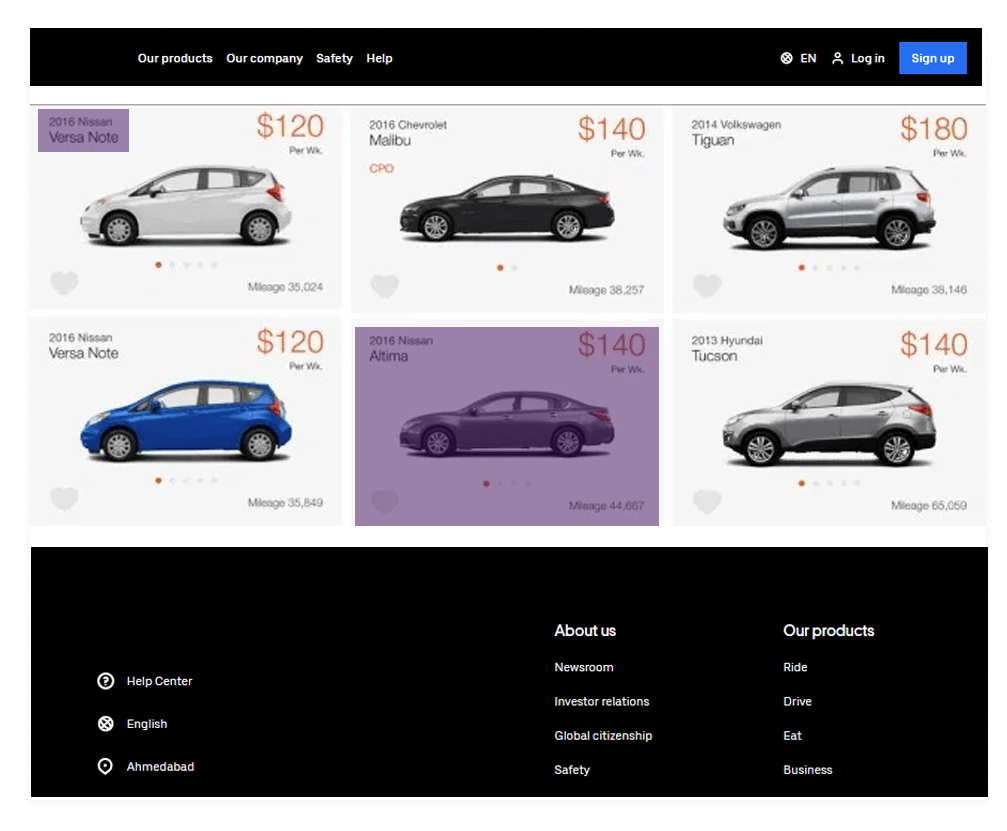Favorite the blue 2016 Nissan Versa Note
This screenshot has height=831, width=1007.
coord(64,498)
